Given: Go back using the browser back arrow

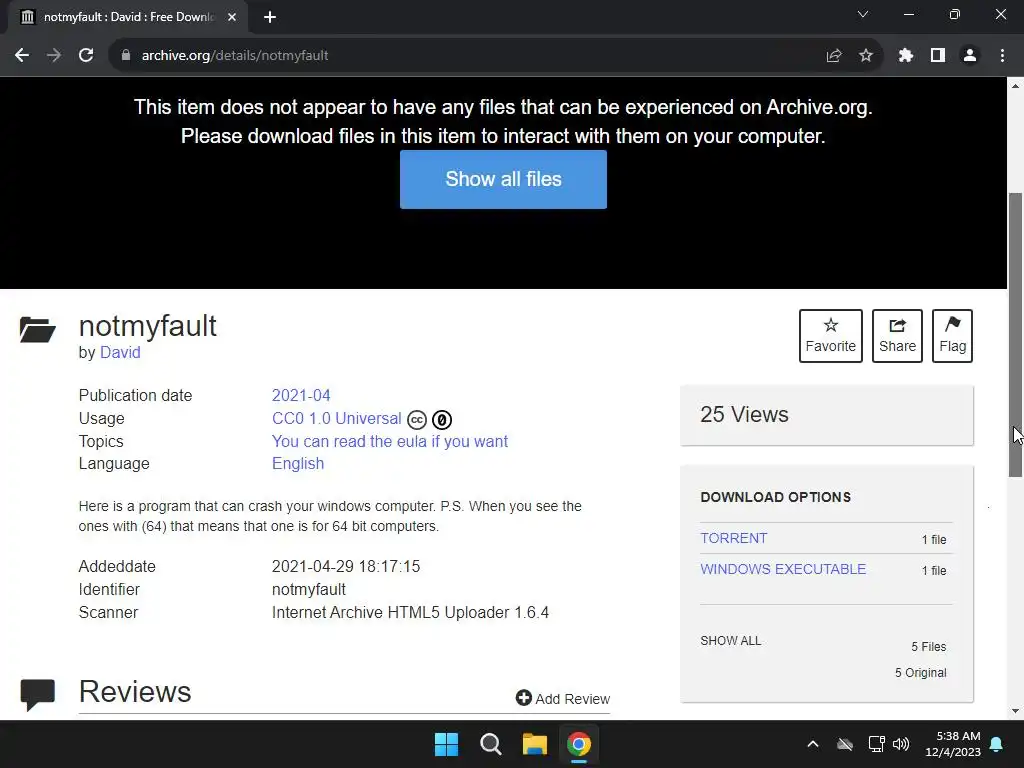Looking at the screenshot, I should (x=22, y=56).
